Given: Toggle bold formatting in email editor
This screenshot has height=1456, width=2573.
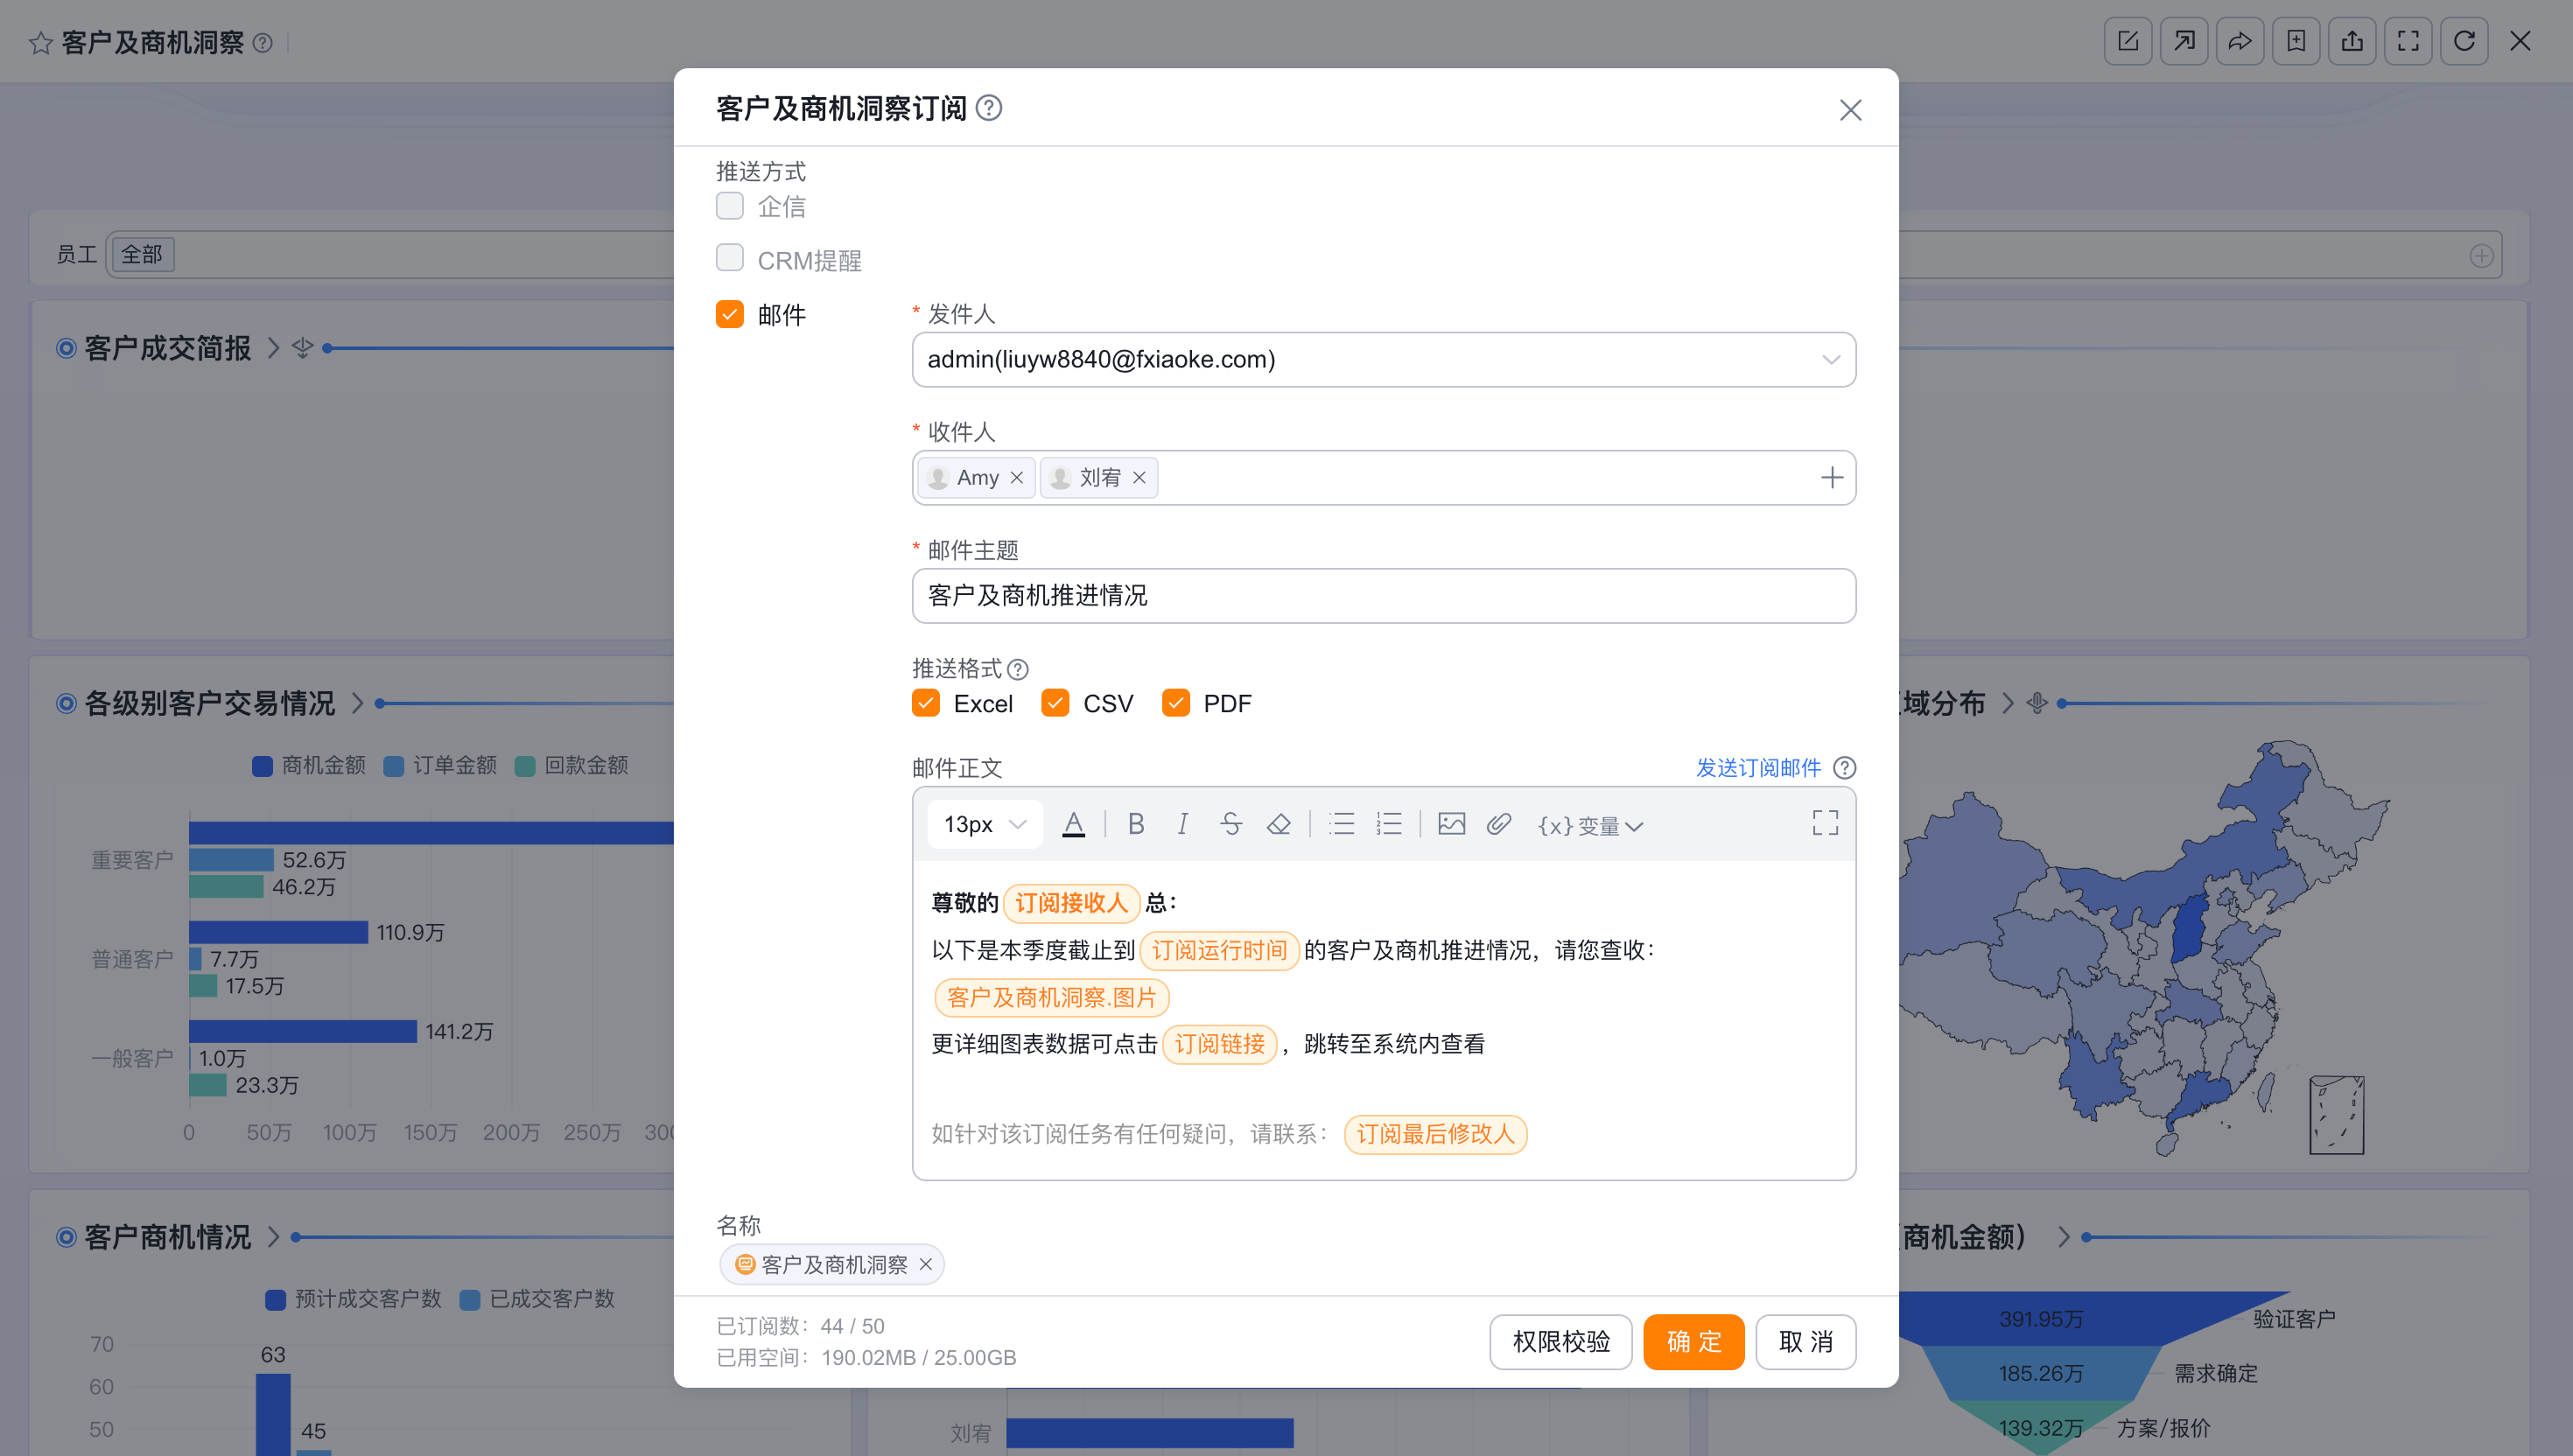Looking at the screenshot, I should tap(1136, 824).
